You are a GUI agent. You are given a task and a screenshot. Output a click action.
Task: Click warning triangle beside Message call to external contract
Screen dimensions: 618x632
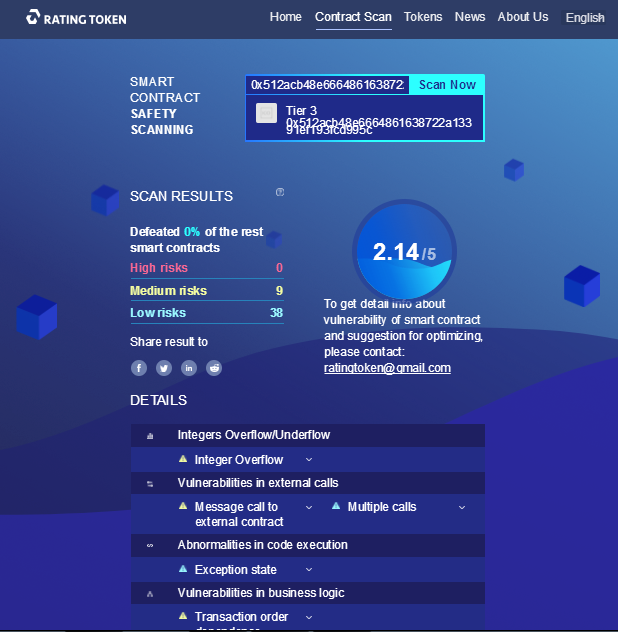click(183, 506)
